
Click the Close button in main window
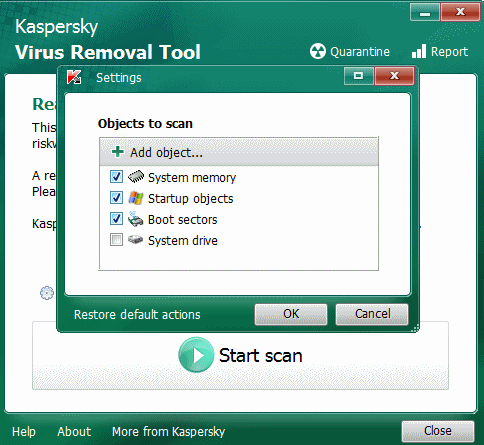[x=438, y=431]
